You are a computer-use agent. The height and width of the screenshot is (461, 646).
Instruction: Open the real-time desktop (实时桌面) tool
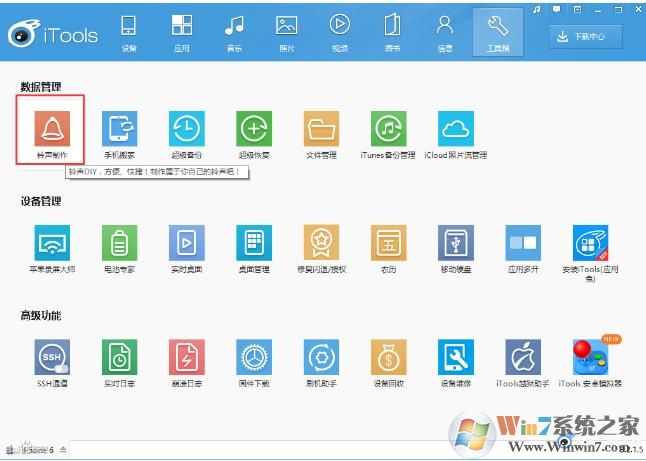point(187,243)
